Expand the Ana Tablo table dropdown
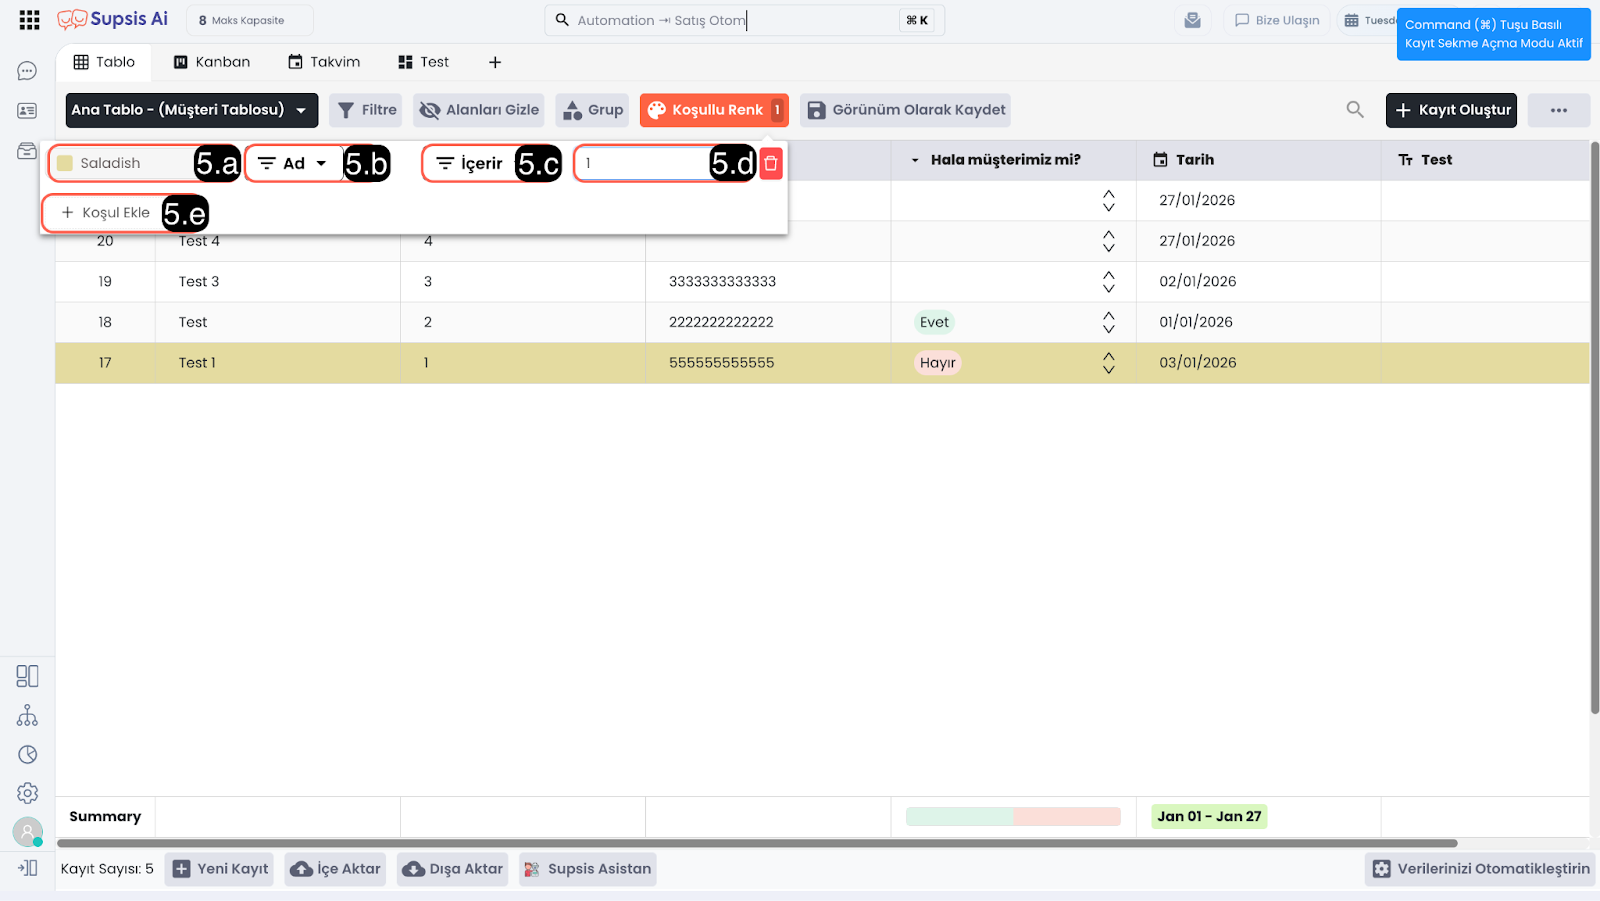The image size is (1600, 901). 191,110
